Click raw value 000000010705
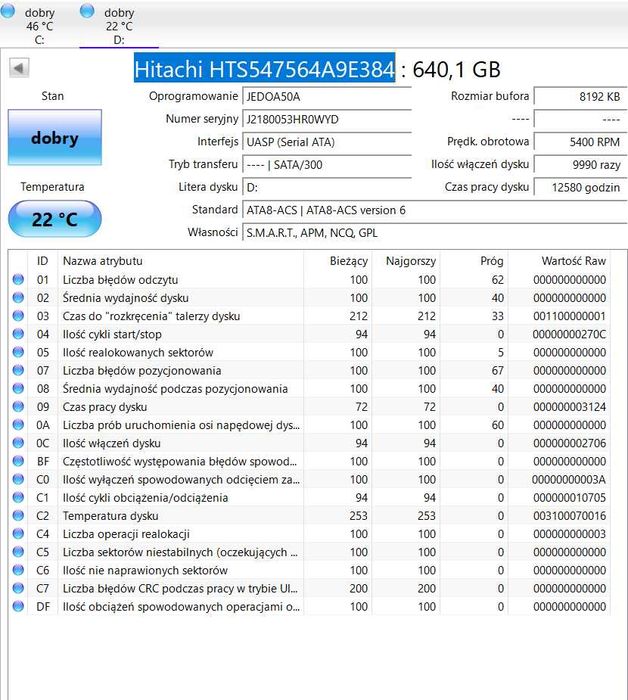 click(x=570, y=497)
